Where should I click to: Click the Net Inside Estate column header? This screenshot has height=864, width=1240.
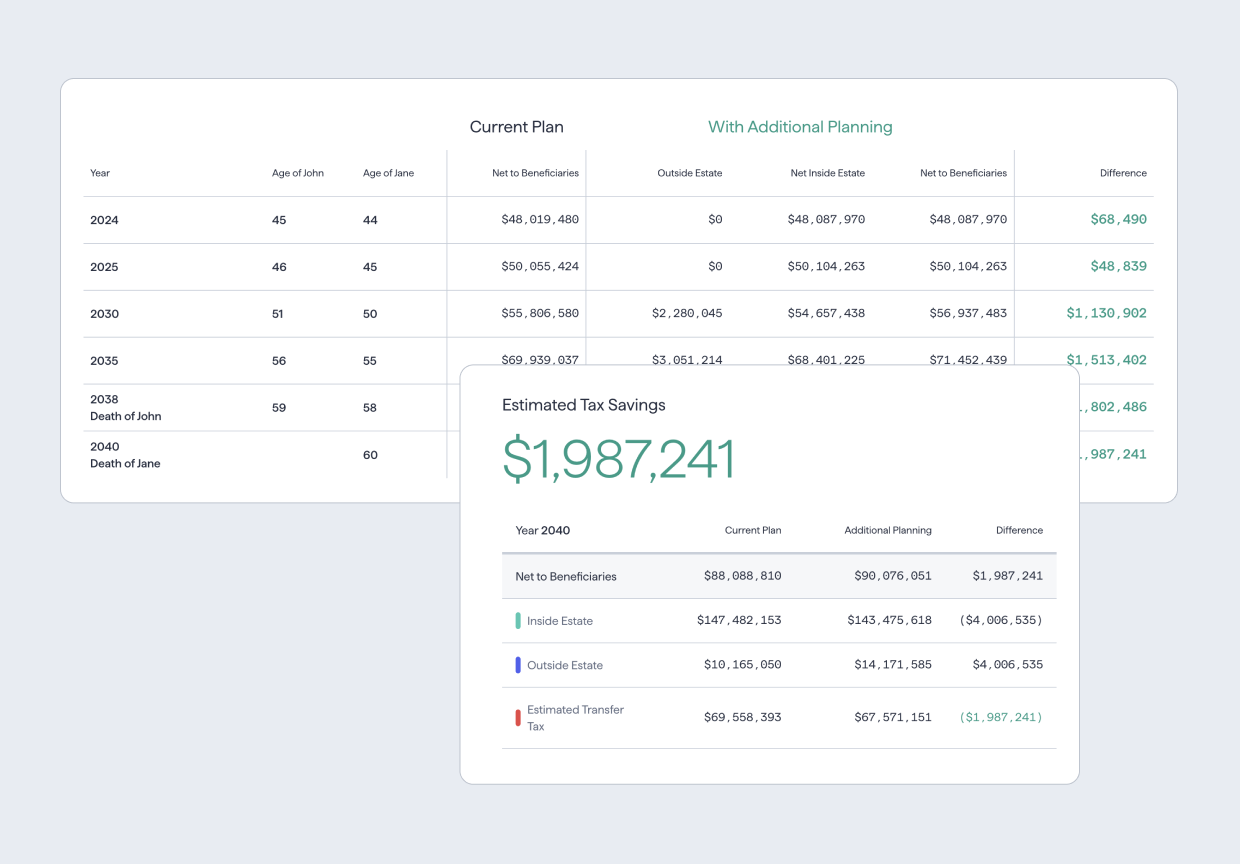point(827,173)
